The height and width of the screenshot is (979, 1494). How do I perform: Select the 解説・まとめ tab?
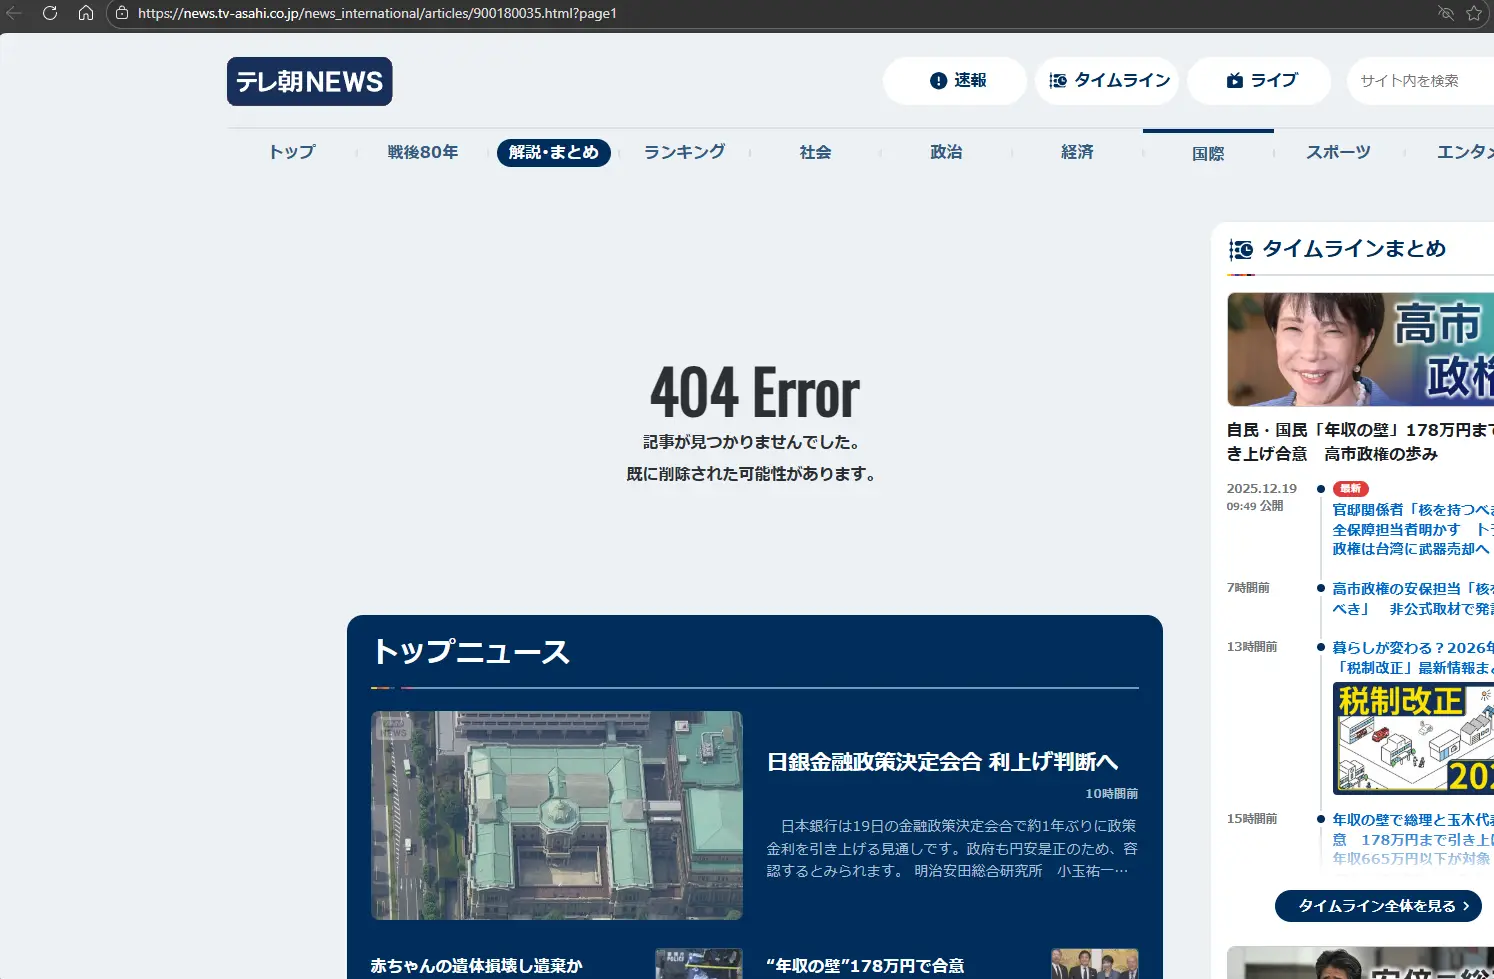coord(553,152)
